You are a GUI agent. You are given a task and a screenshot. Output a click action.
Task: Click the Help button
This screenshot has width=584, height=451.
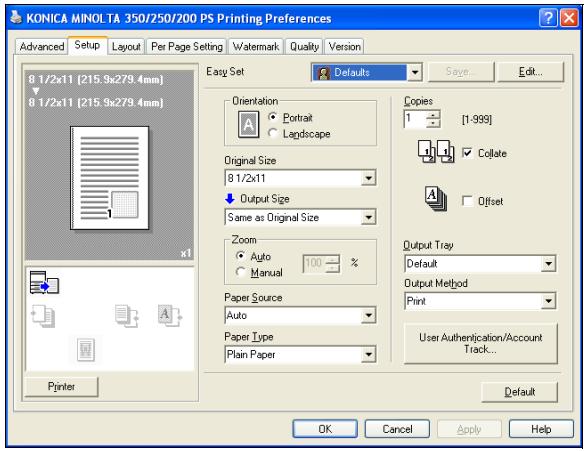(541, 429)
